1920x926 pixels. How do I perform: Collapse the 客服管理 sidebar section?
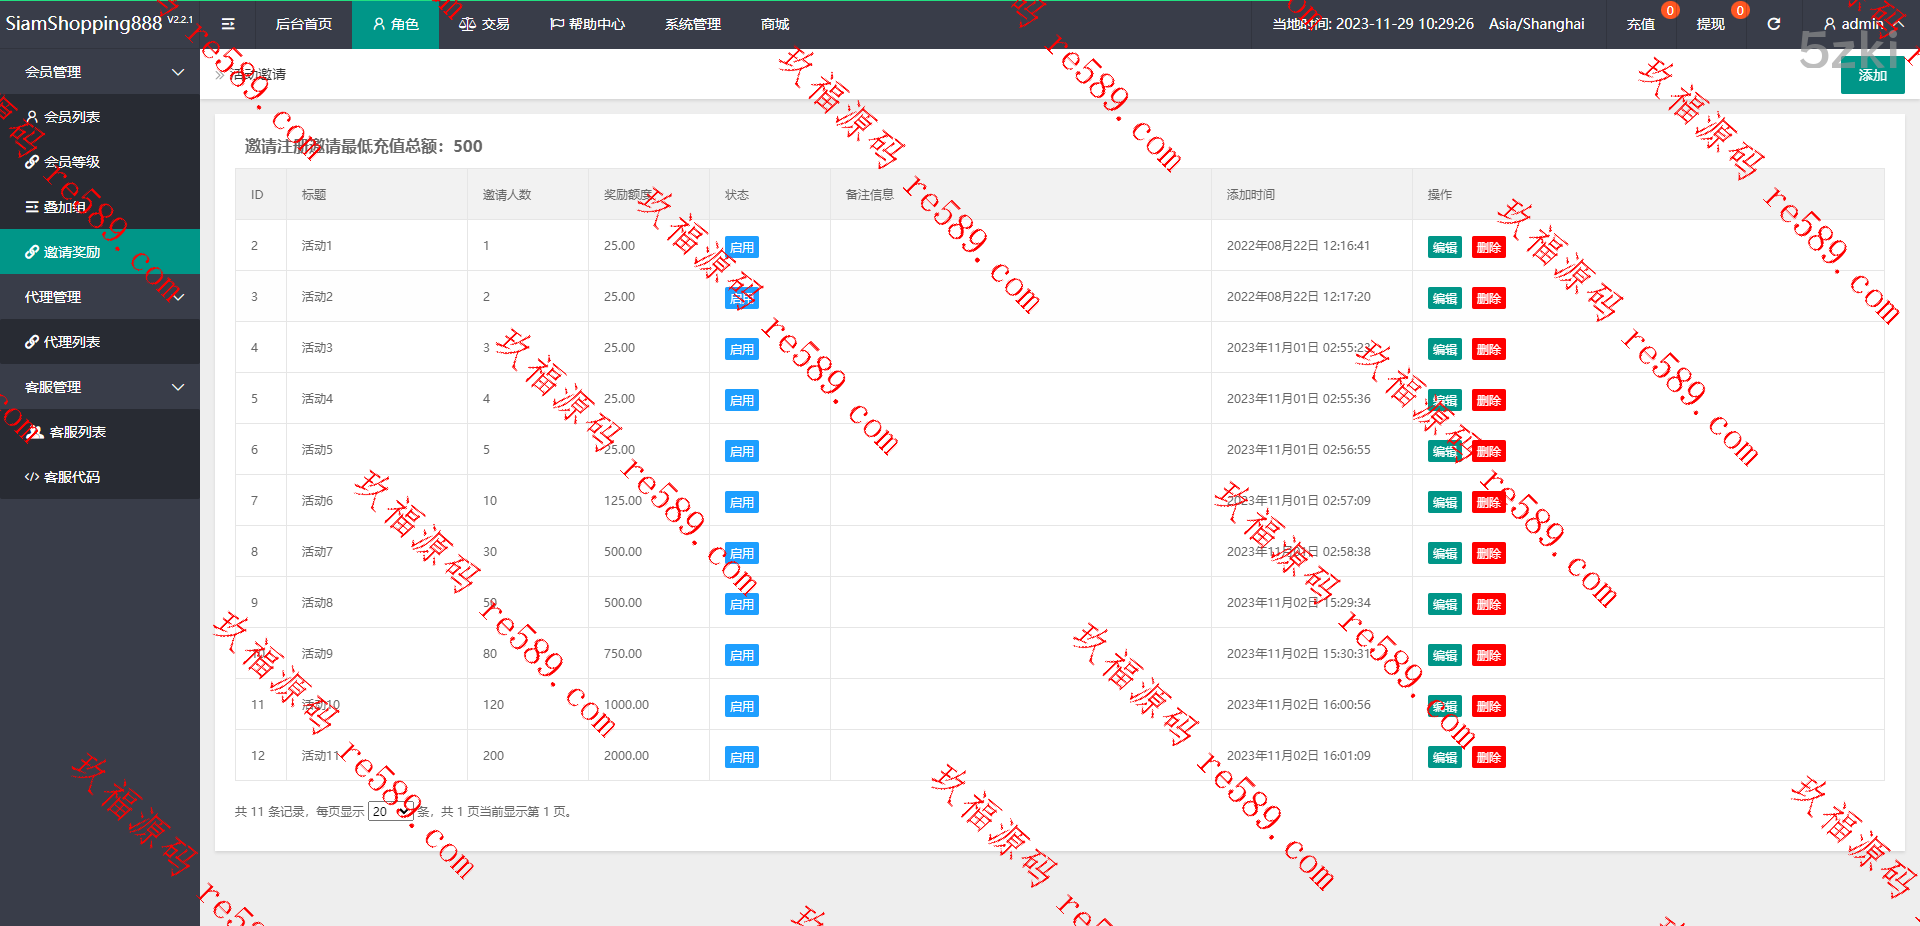pos(100,387)
